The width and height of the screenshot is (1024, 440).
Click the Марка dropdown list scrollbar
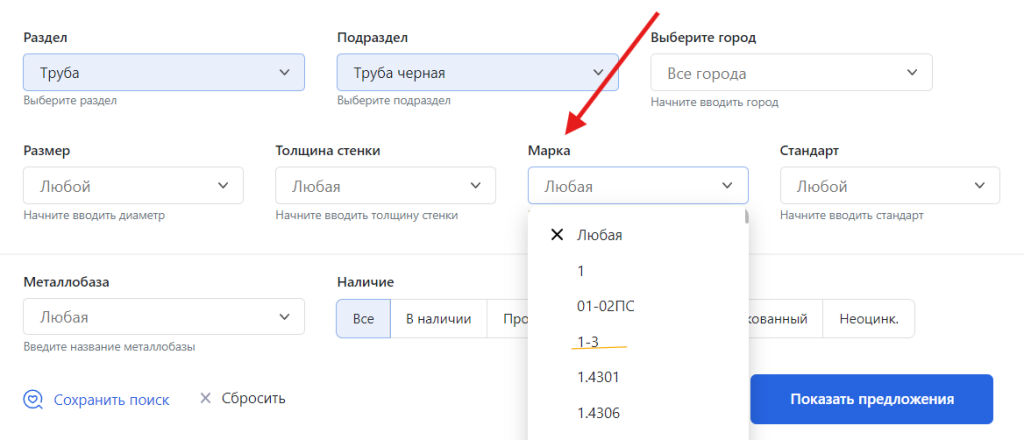(x=746, y=218)
